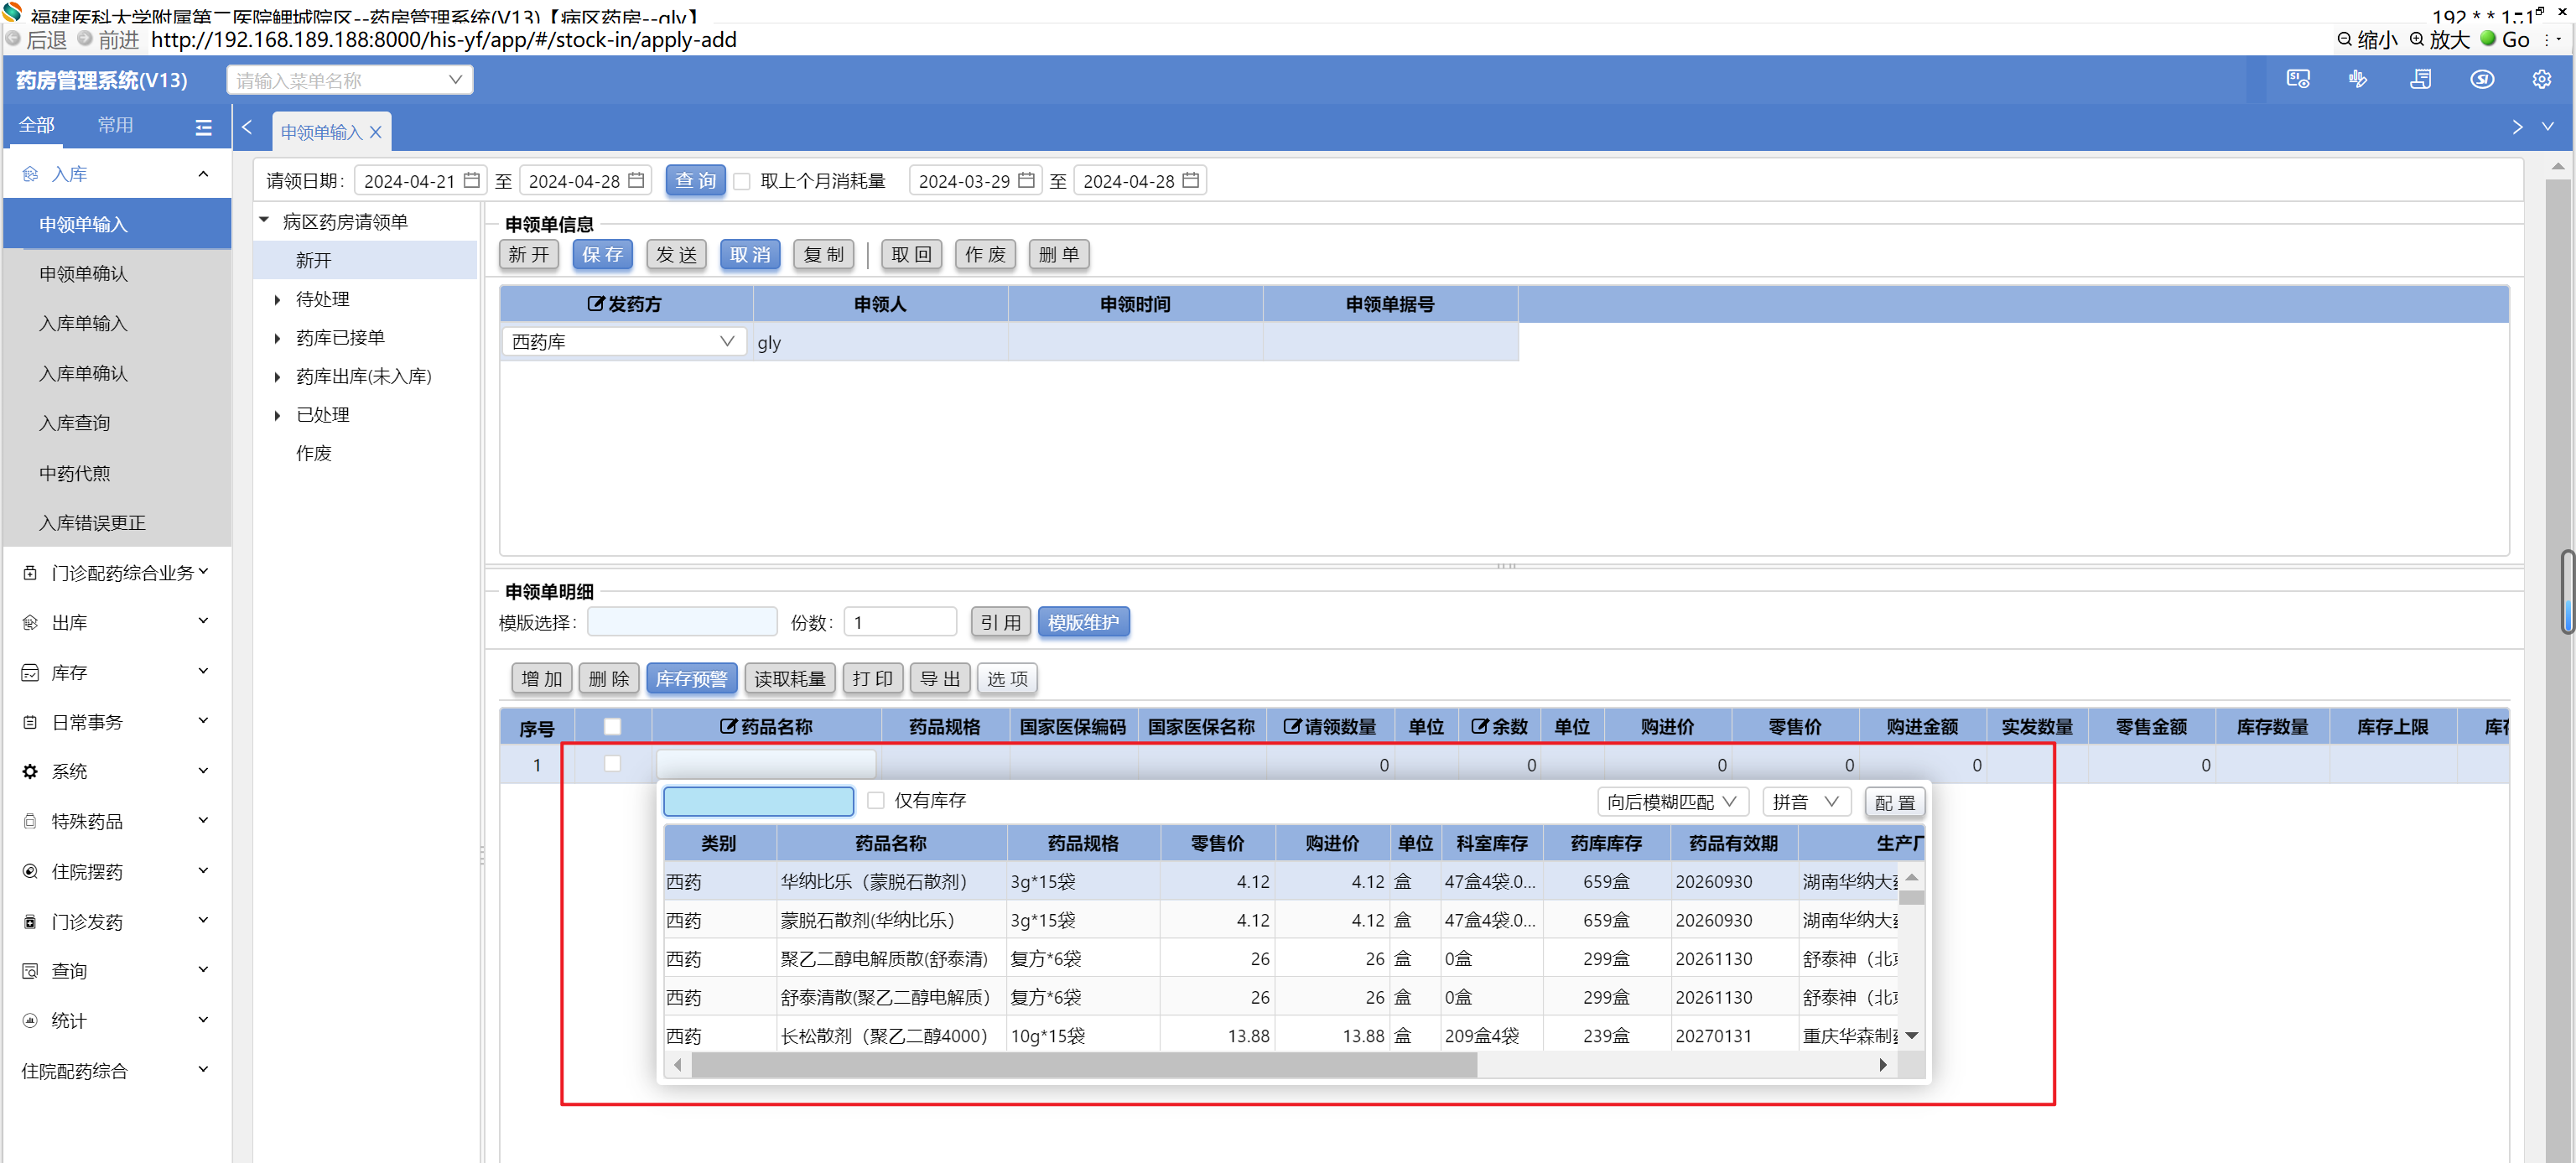The height and width of the screenshot is (1163, 2576).
Task: Check the 仅有库存 checkbox
Action: tap(876, 800)
